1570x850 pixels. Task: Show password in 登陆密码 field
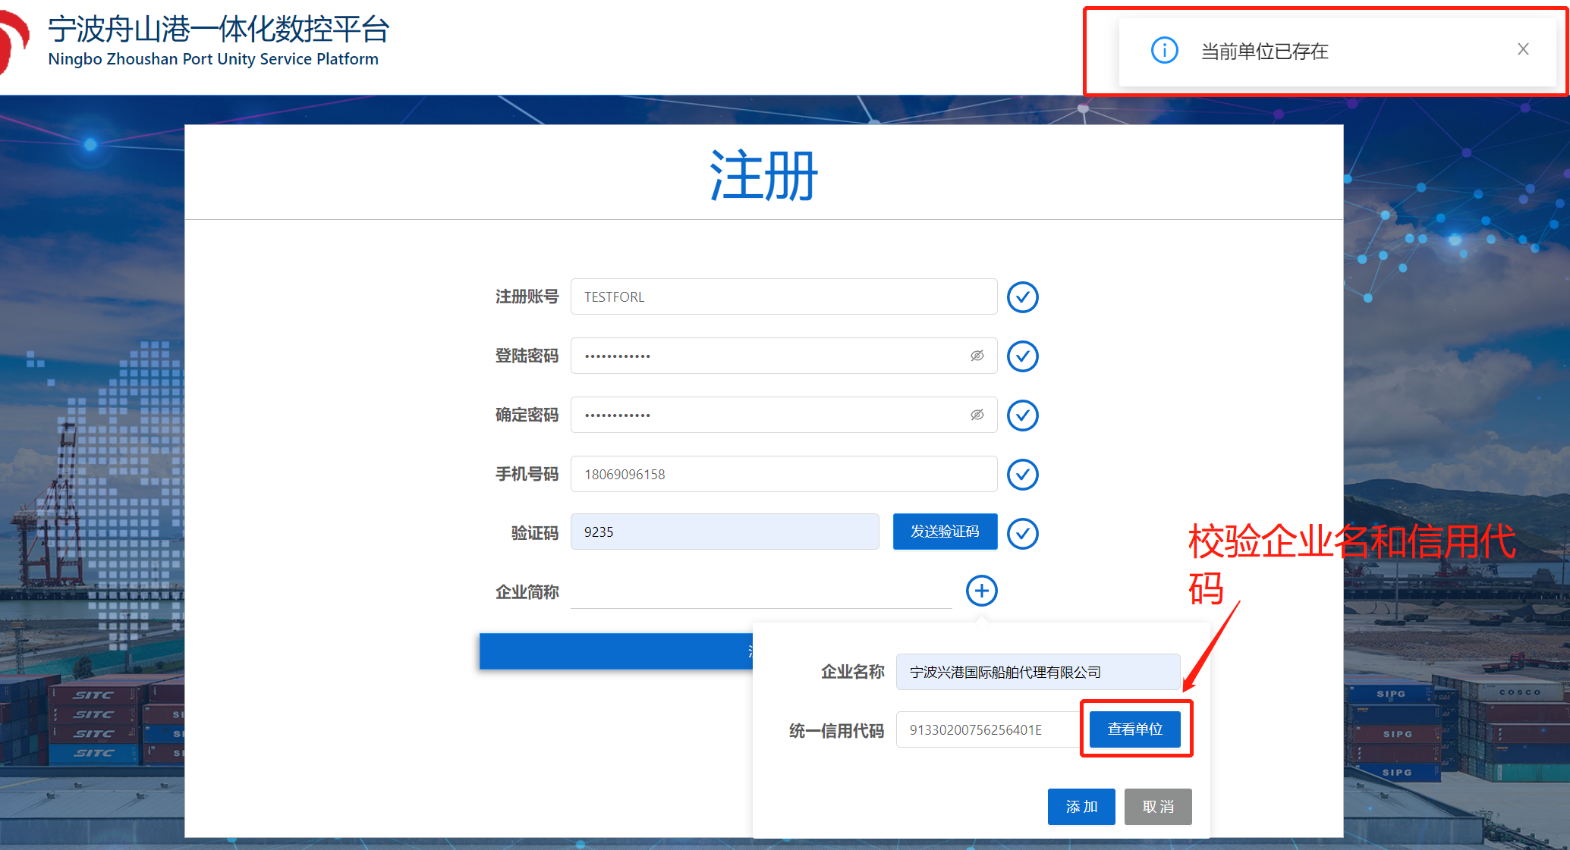pos(977,356)
